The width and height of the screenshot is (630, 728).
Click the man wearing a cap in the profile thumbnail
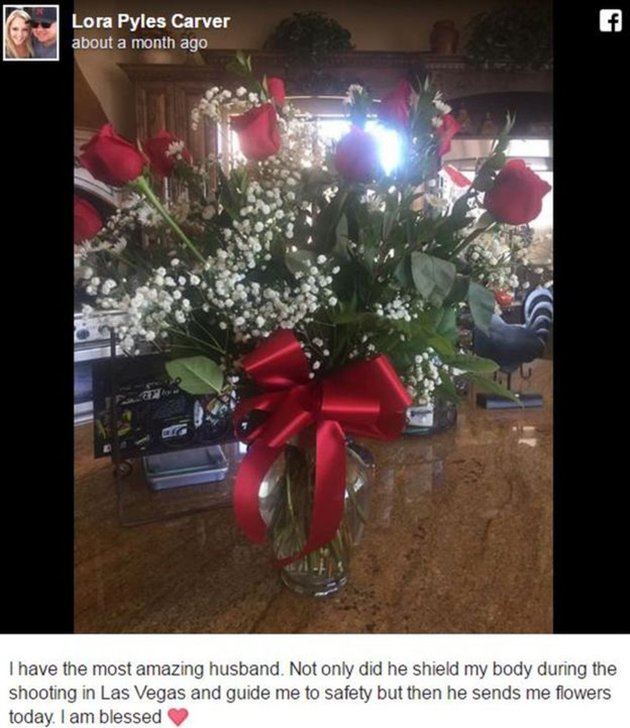click(44, 33)
